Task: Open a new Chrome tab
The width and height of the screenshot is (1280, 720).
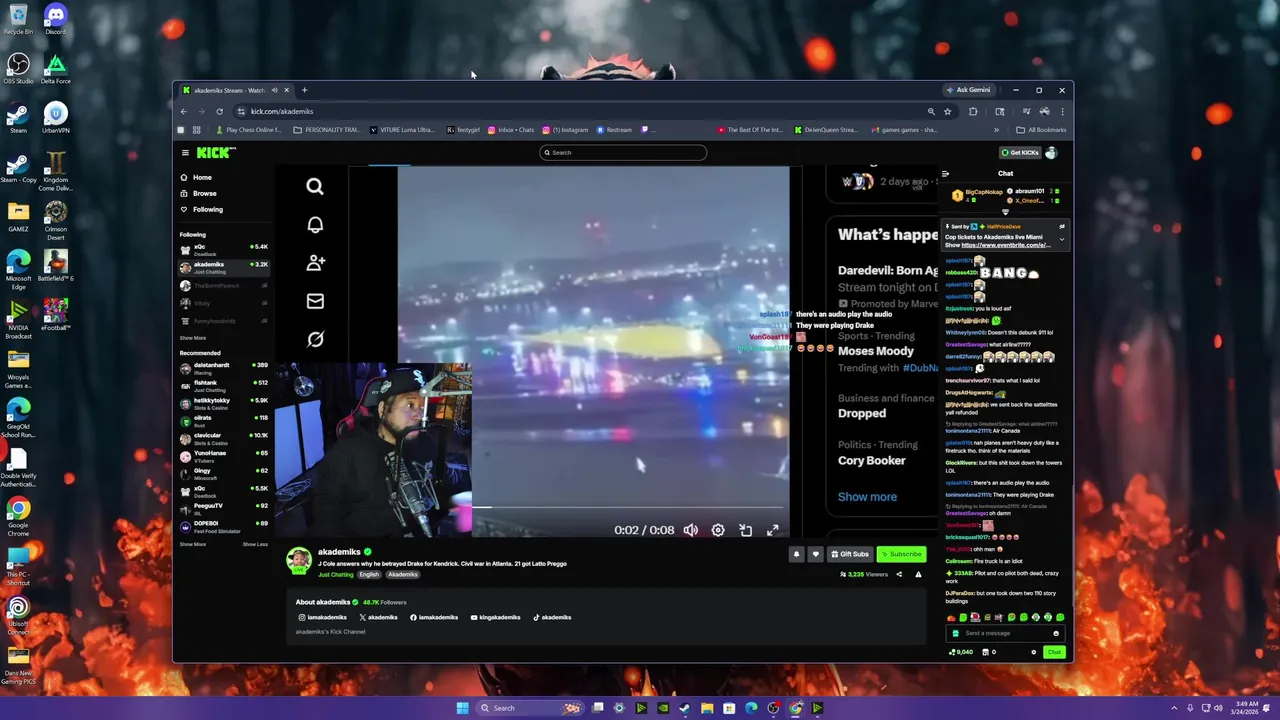Action: point(304,90)
